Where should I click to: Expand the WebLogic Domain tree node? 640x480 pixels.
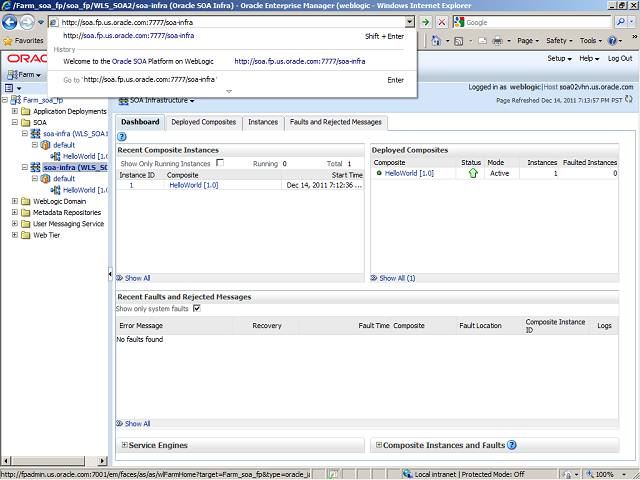[x=15, y=201]
